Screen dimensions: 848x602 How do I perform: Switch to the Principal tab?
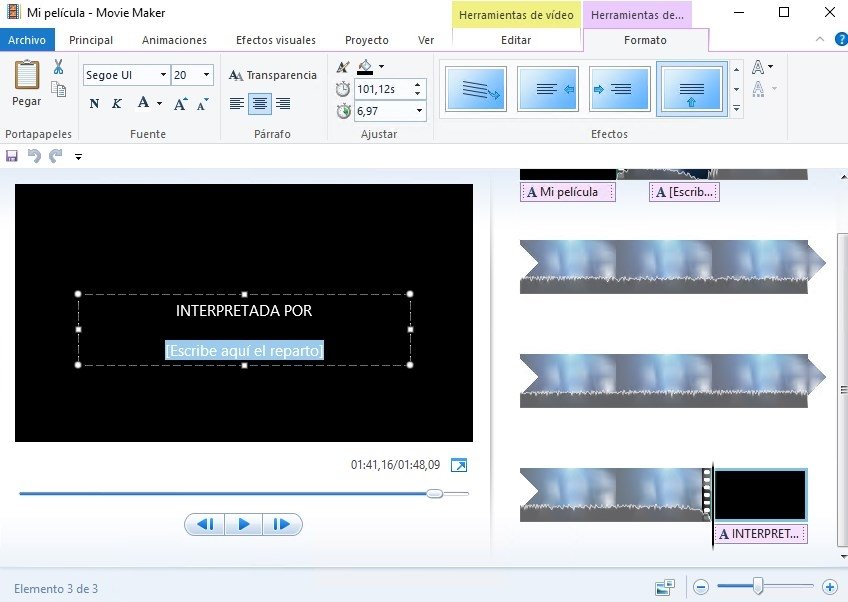(x=91, y=41)
